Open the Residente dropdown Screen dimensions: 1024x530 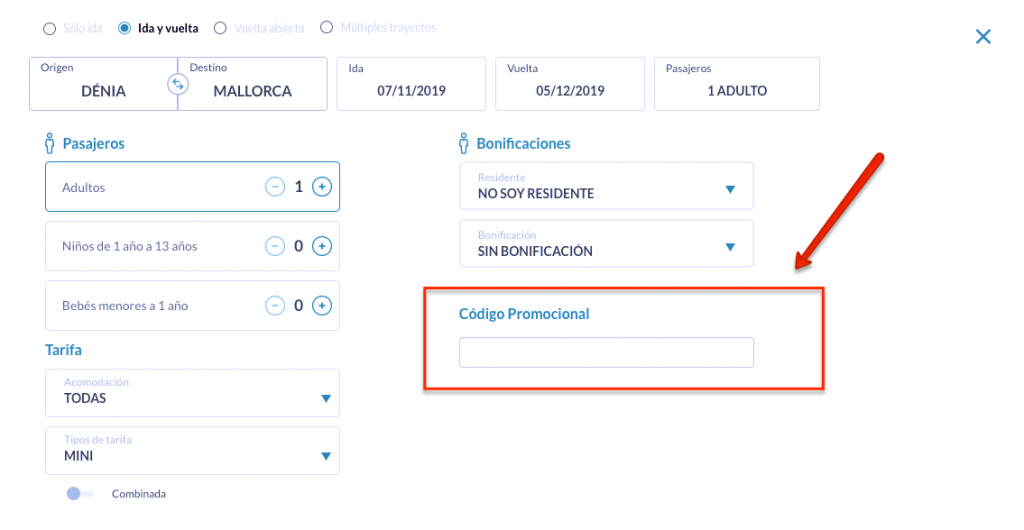point(606,186)
